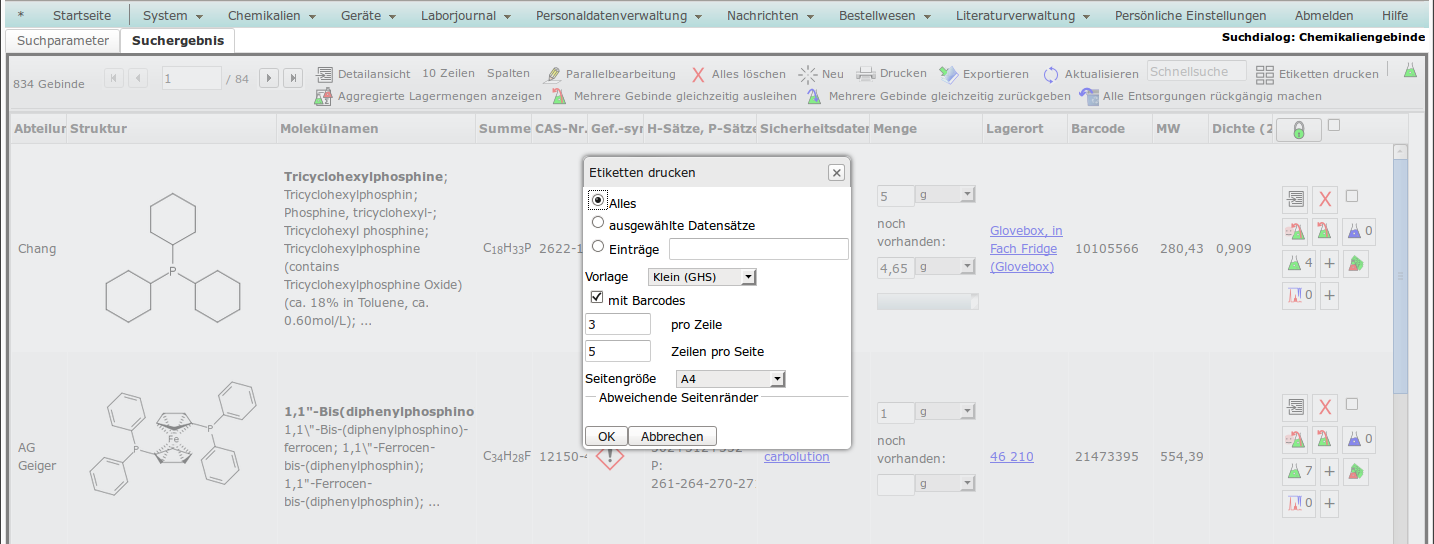Click the 'Zeilen pro Seite' input field
1434x544 pixels.
617,351
